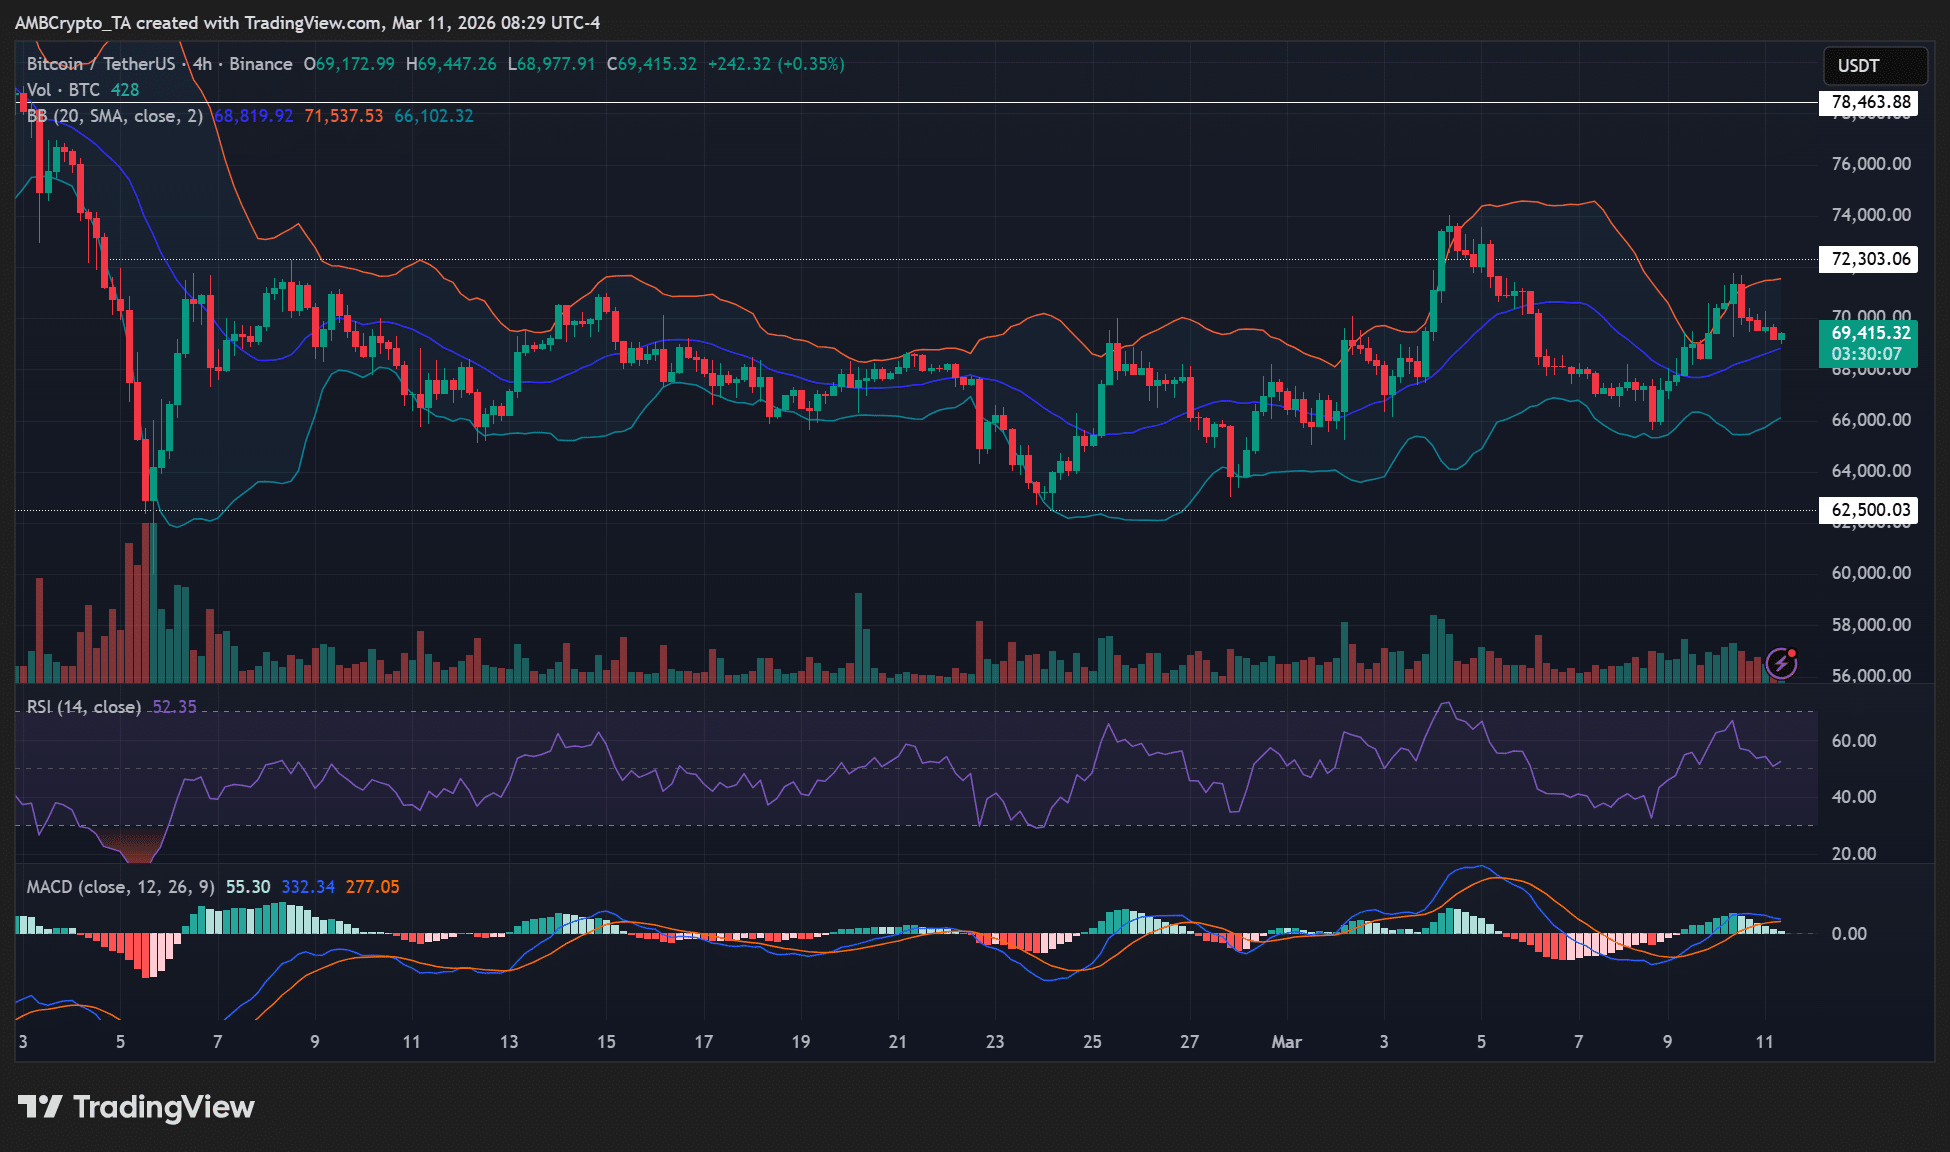The image size is (1950, 1152).
Task: Click the RSI value 52.35 readout
Action: coord(174,707)
